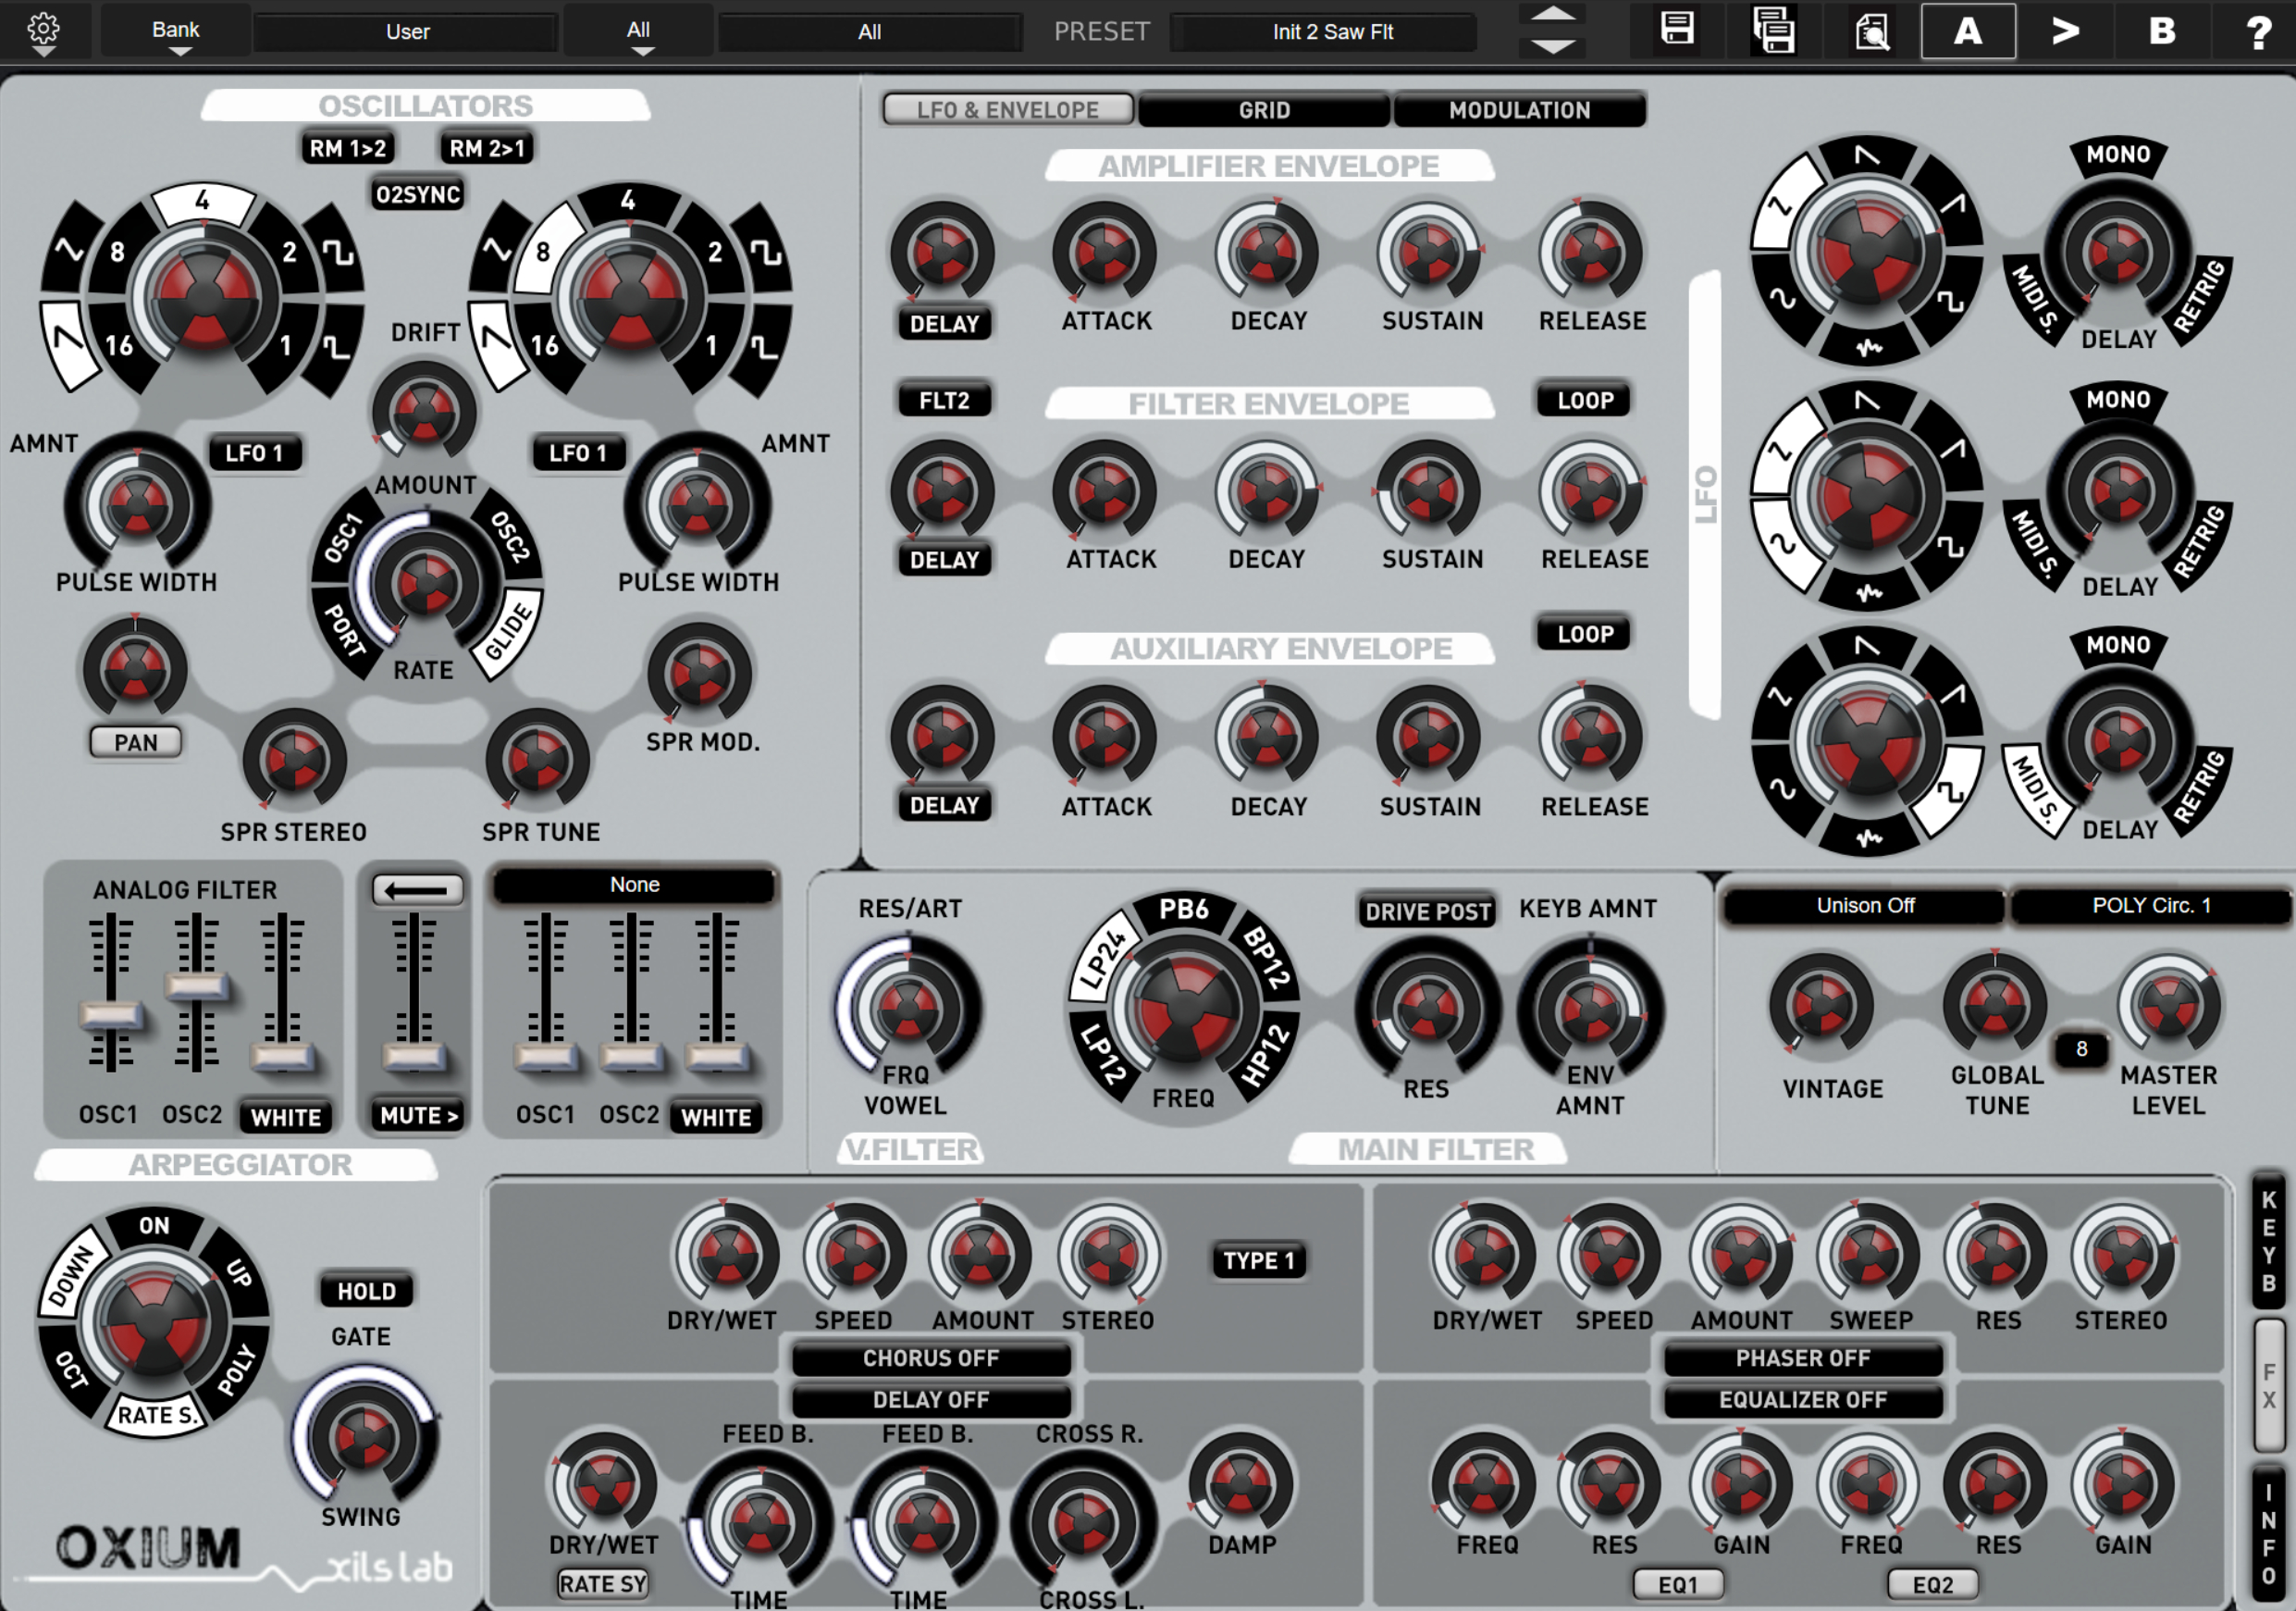Open the POLY Circ. 1 mode dropdown
This screenshot has width=2296, height=1611.
(x=2150, y=905)
